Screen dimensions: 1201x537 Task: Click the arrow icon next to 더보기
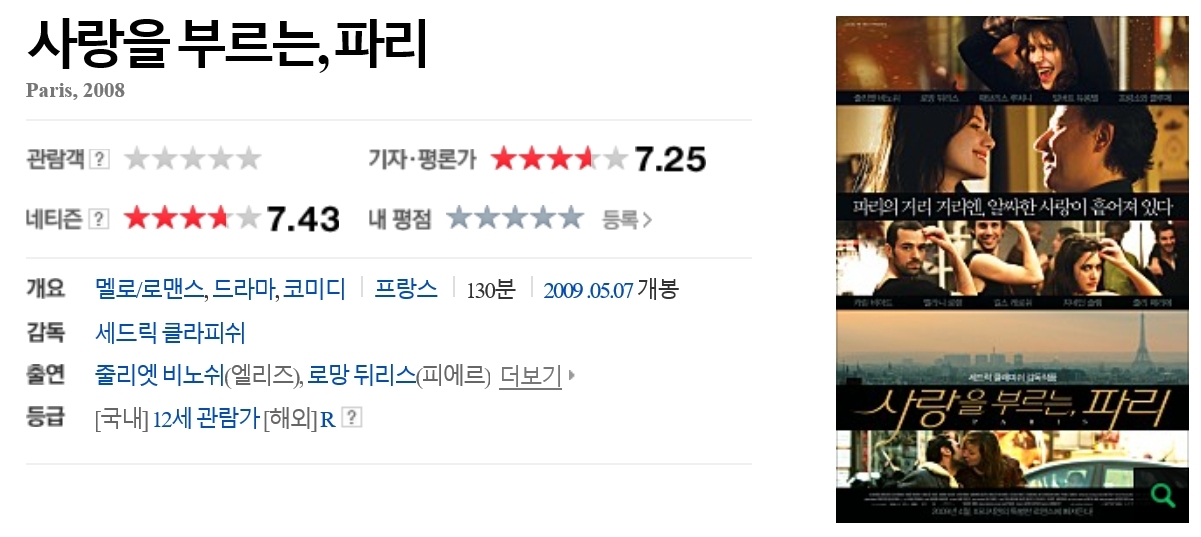pos(572,376)
